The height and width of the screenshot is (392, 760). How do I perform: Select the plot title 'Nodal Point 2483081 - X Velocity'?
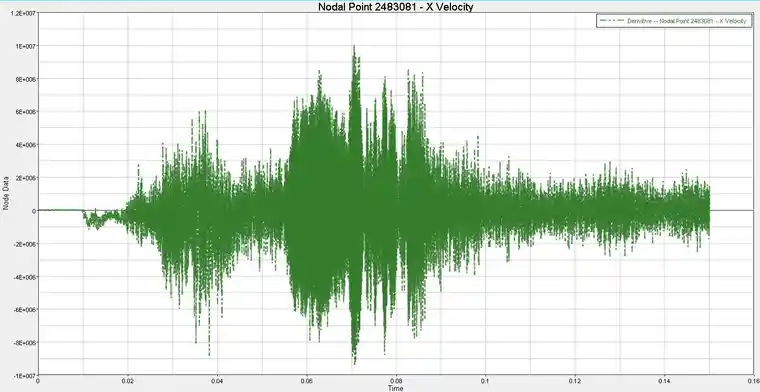[396, 7]
